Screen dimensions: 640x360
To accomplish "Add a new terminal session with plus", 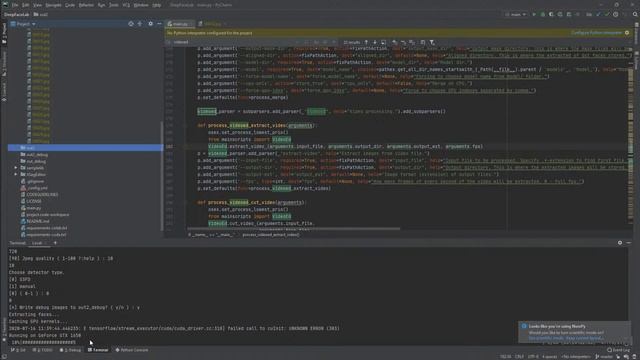I will pos(55,243).
